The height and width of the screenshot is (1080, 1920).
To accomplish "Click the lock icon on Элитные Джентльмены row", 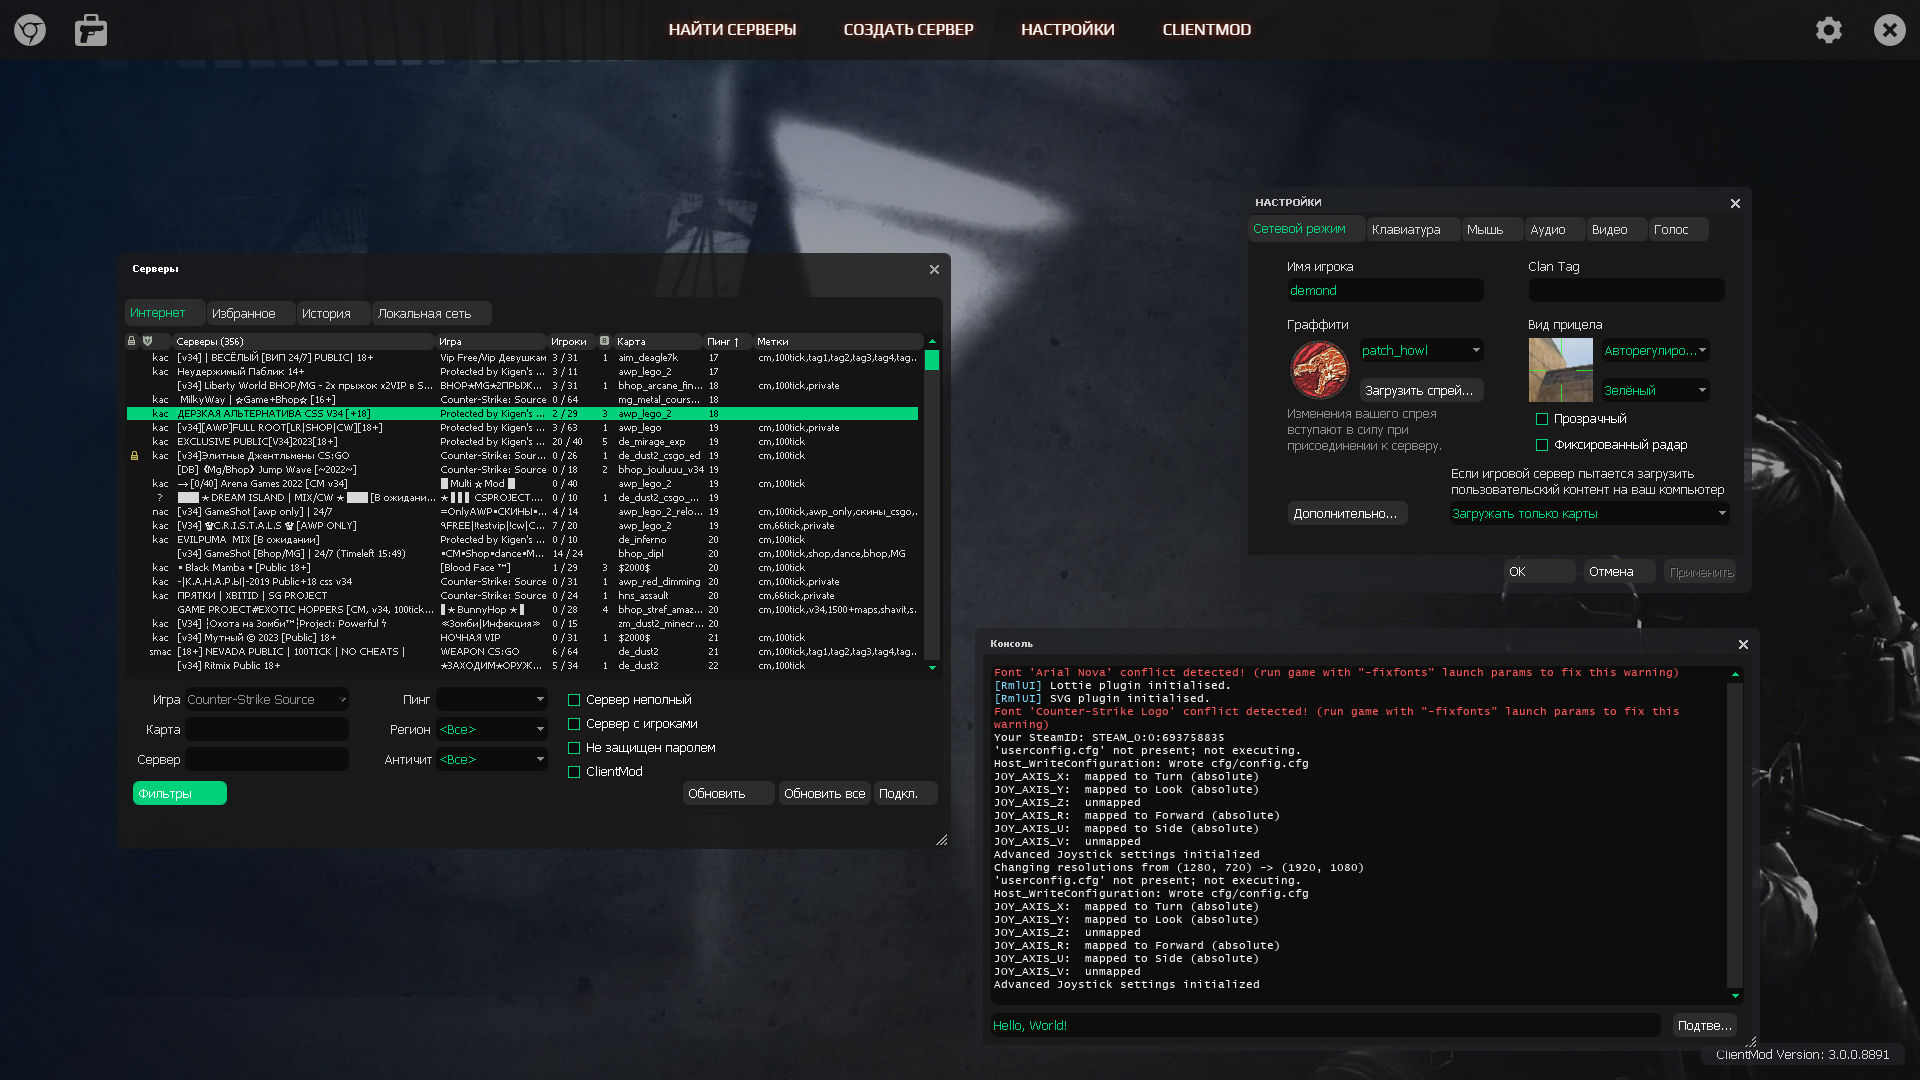I will (134, 456).
